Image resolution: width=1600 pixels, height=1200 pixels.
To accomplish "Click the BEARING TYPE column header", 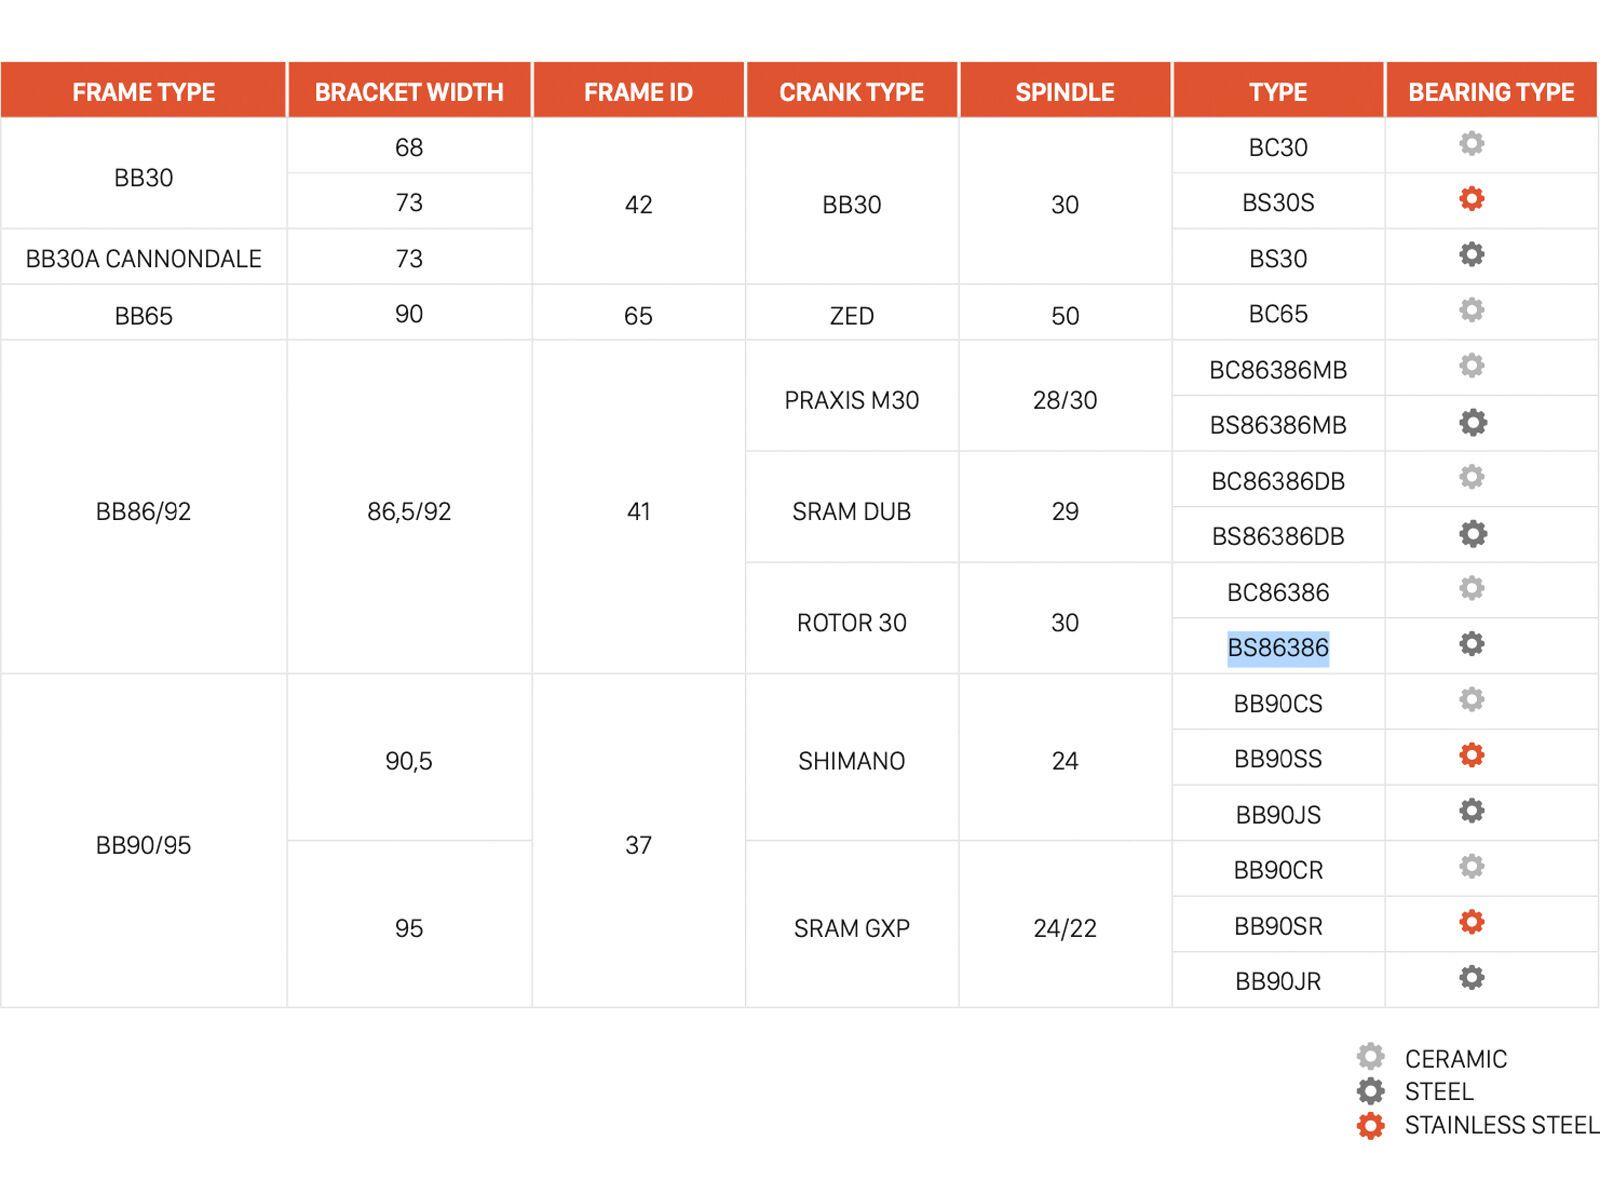I will 1491,91.
